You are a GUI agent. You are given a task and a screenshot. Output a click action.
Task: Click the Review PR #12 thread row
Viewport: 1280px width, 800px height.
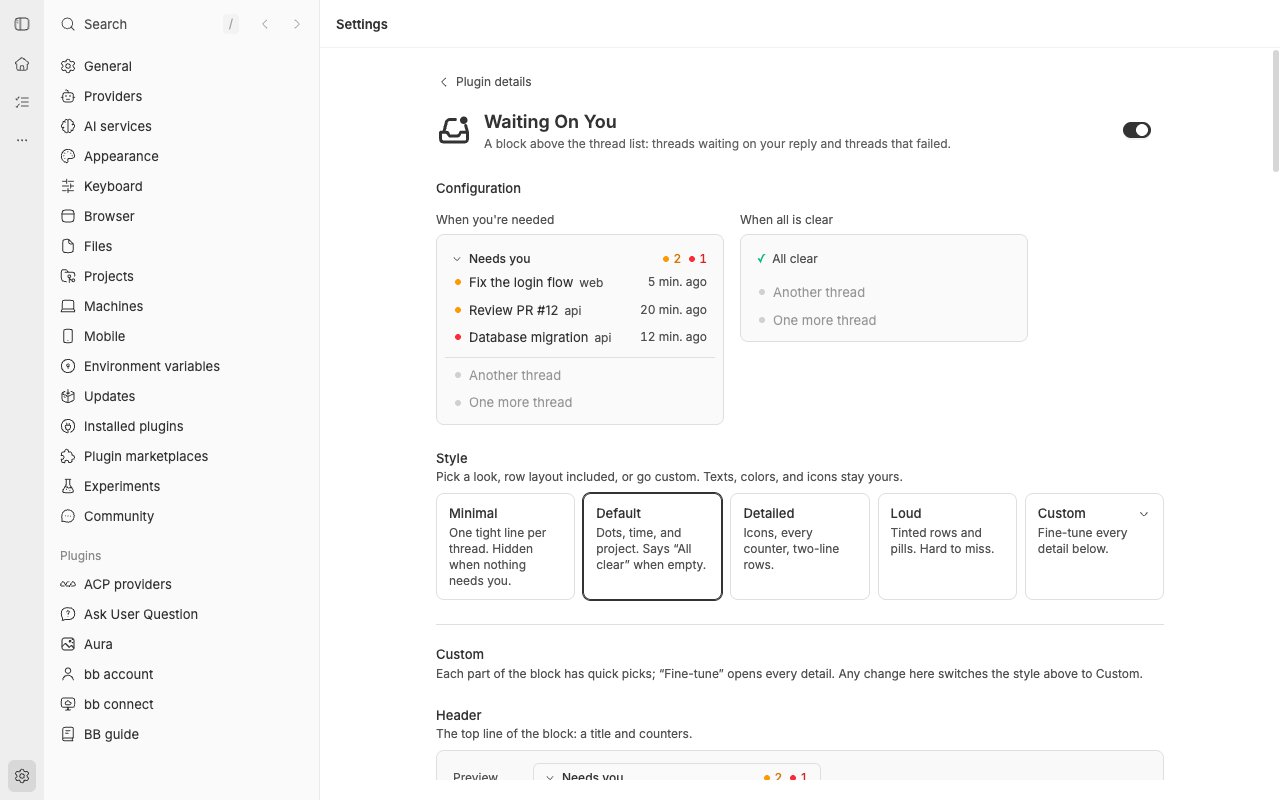tap(580, 310)
